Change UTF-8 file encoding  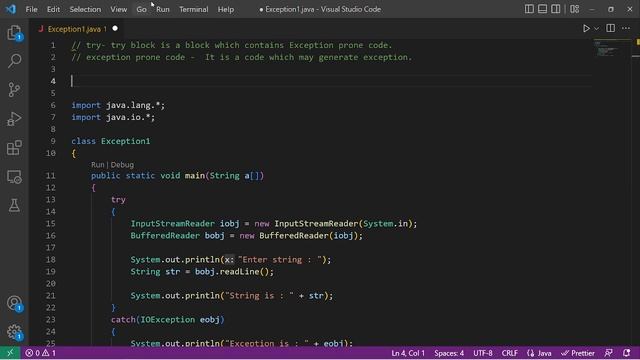(x=482, y=353)
